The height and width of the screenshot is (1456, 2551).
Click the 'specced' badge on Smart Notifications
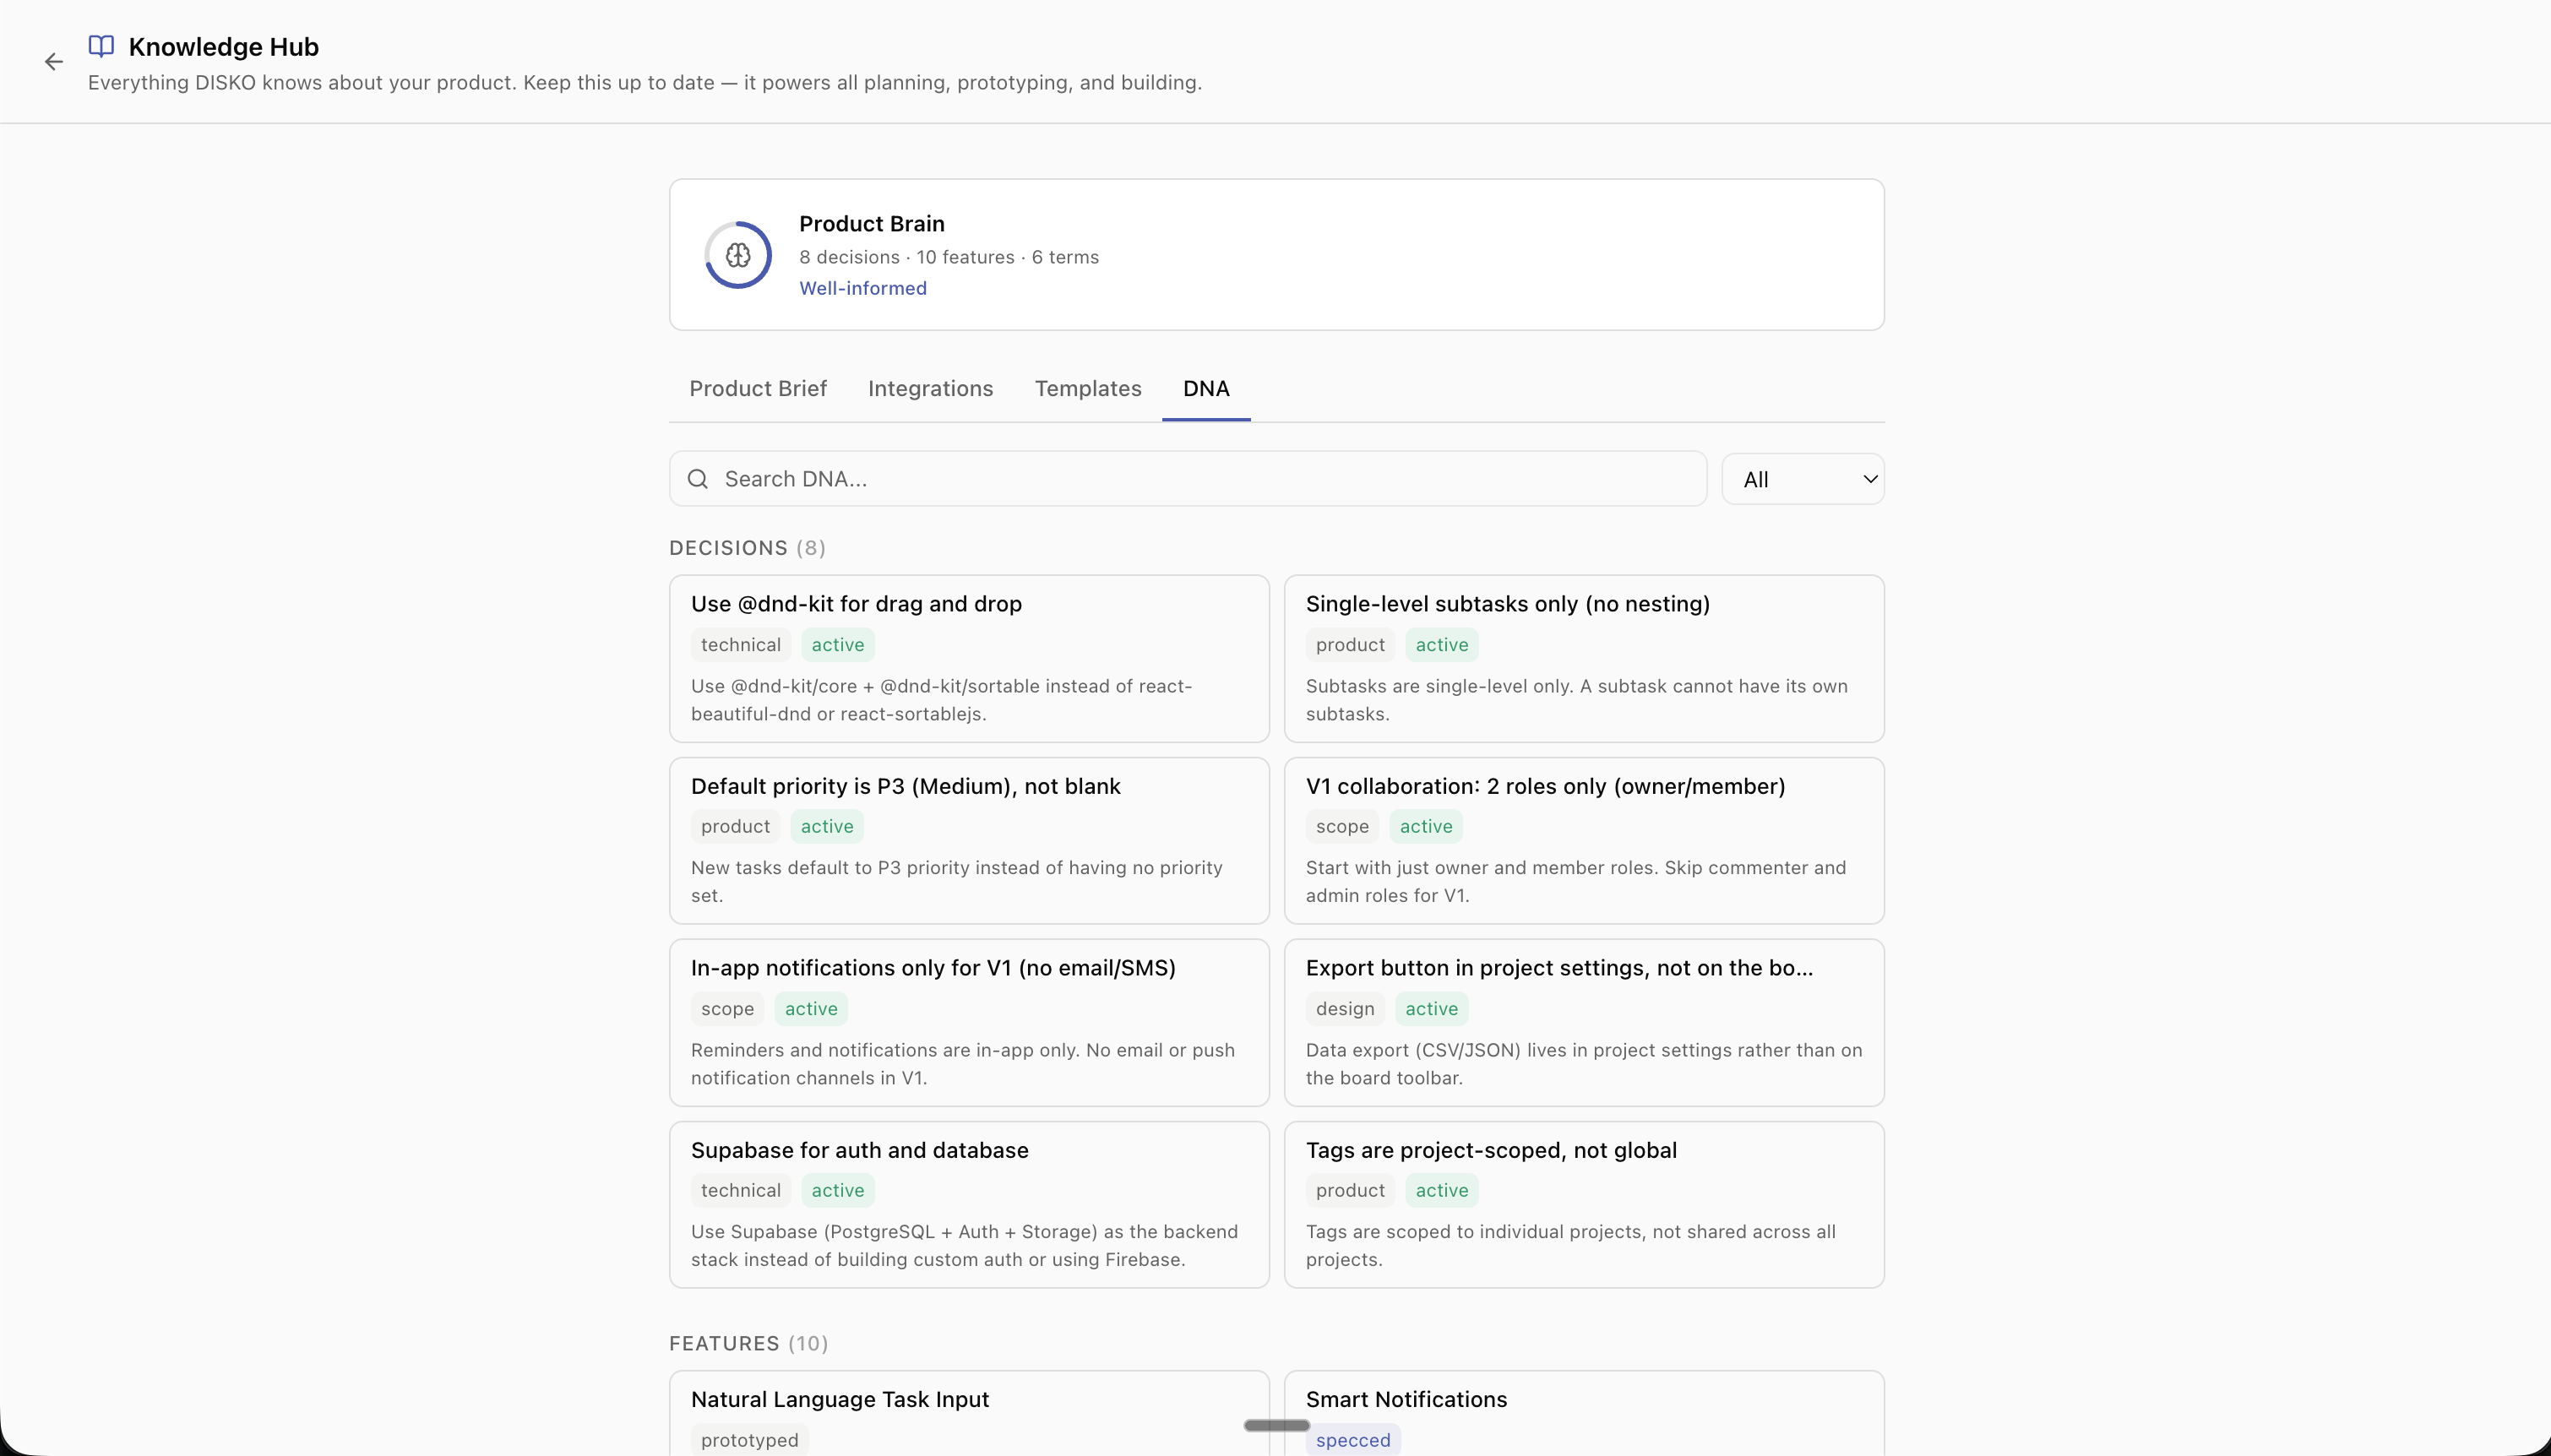pyautogui.click(x=1353, y=1440)
